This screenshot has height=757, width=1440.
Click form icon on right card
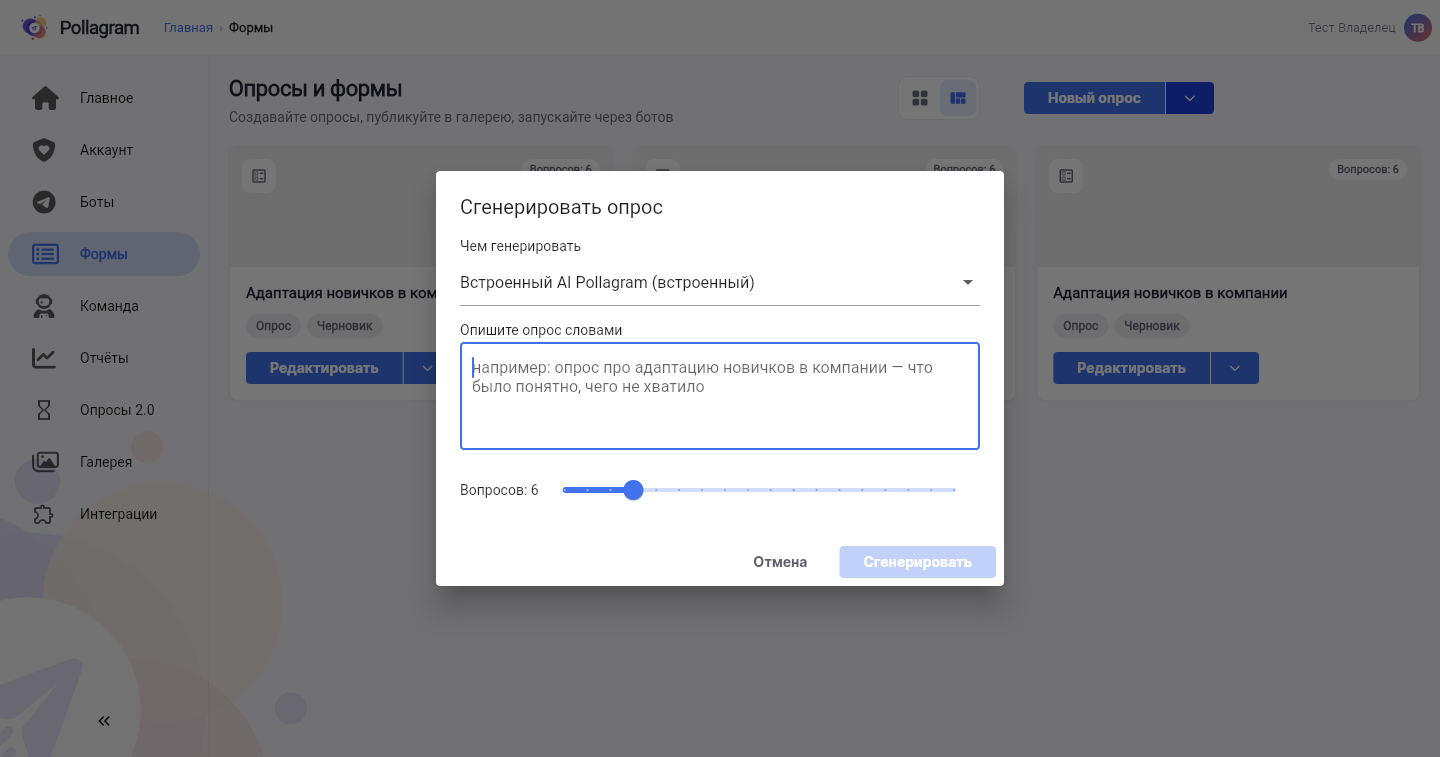(x=1066, y=176)
